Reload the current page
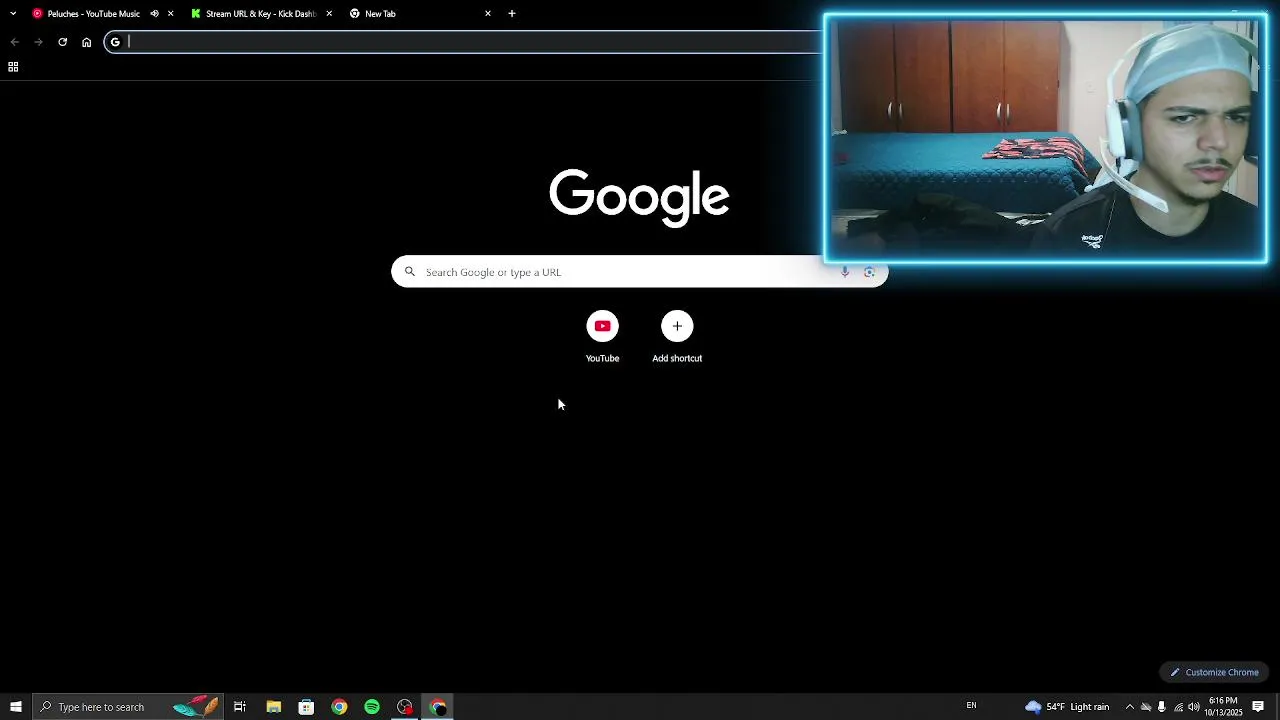Image resolution: width=1280 pixels, height=720 pixels. pyautogui.click(x=62, y=42)
